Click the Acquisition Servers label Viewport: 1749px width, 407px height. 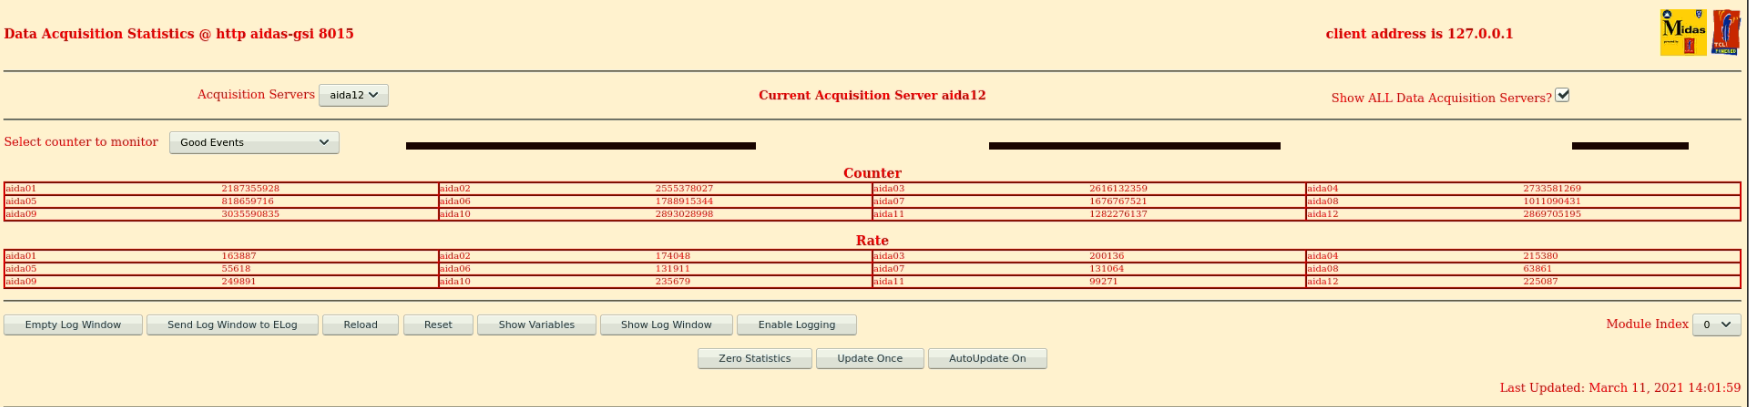pos(256,95)
